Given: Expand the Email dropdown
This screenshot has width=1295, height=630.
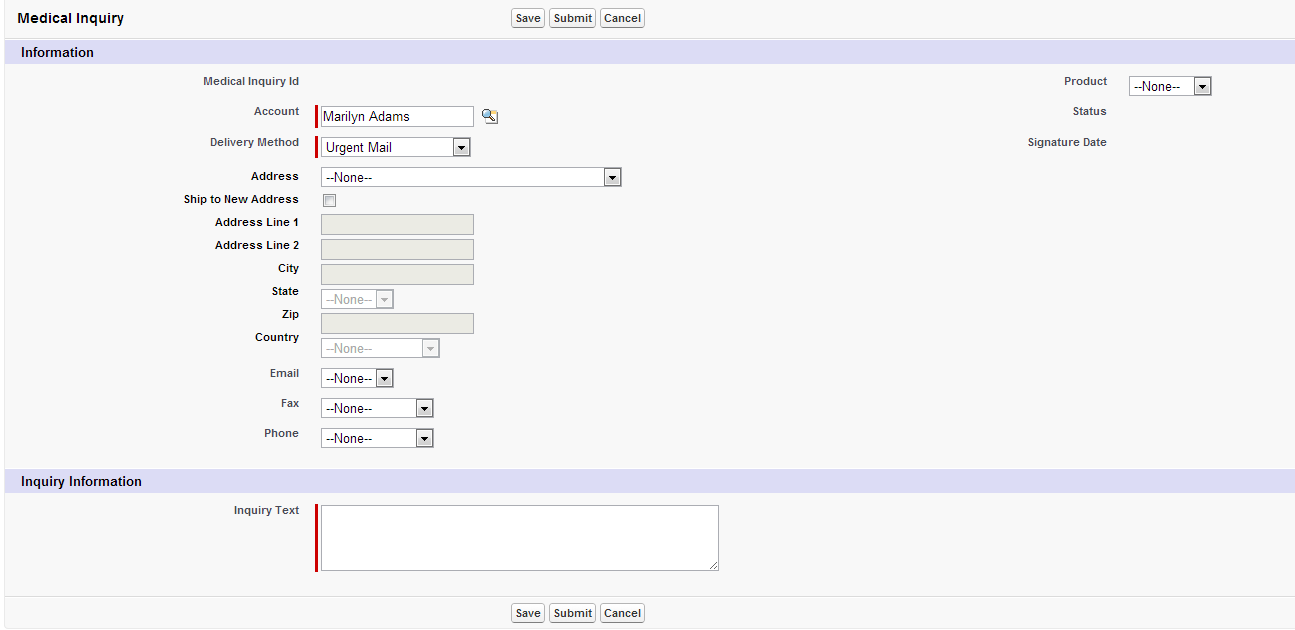Looking at the screenshot, I should (x=357, y=379).
